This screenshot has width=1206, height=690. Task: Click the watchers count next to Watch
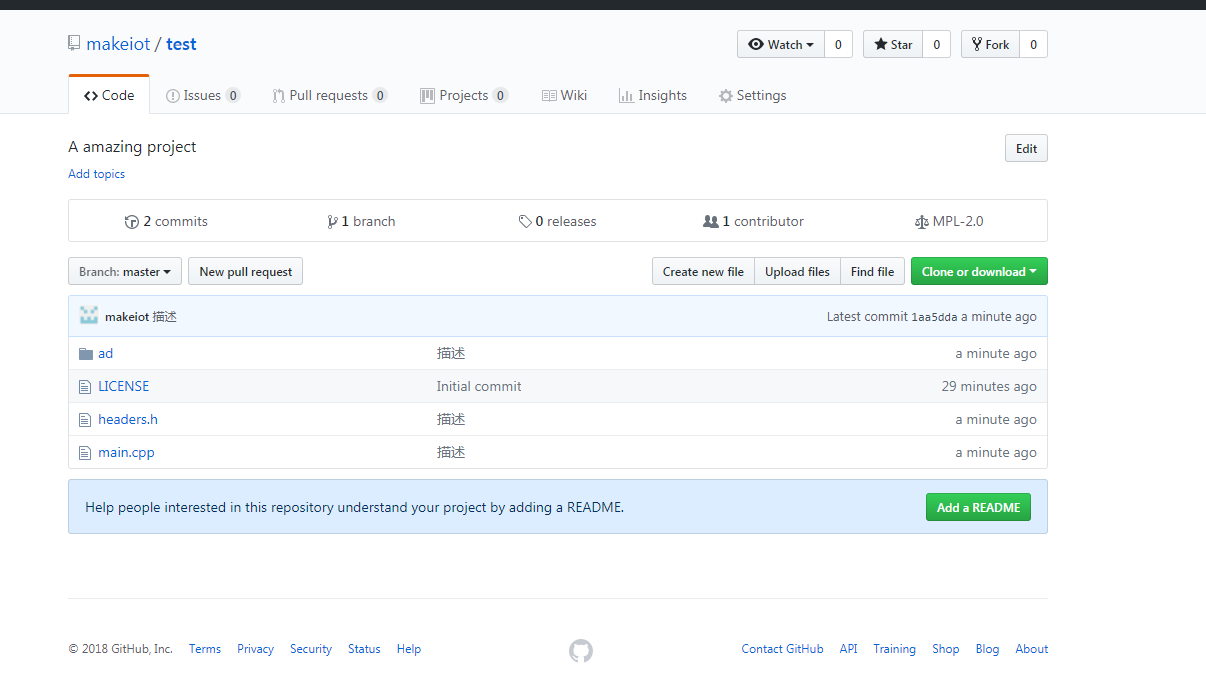(838, 44)
